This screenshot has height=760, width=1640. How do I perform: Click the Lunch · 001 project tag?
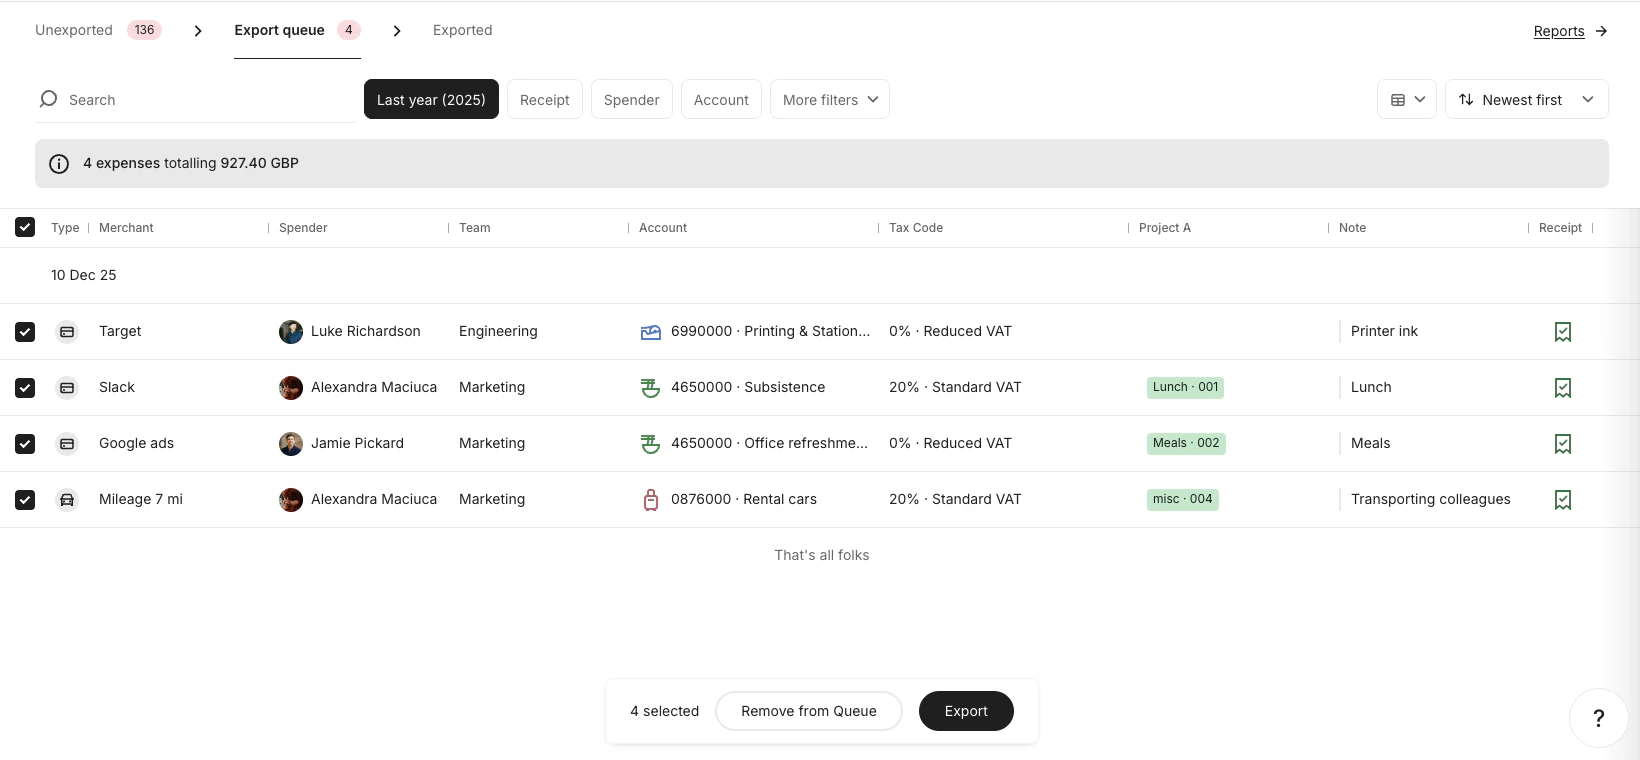pyautogui.click(x=1185, y=387)
